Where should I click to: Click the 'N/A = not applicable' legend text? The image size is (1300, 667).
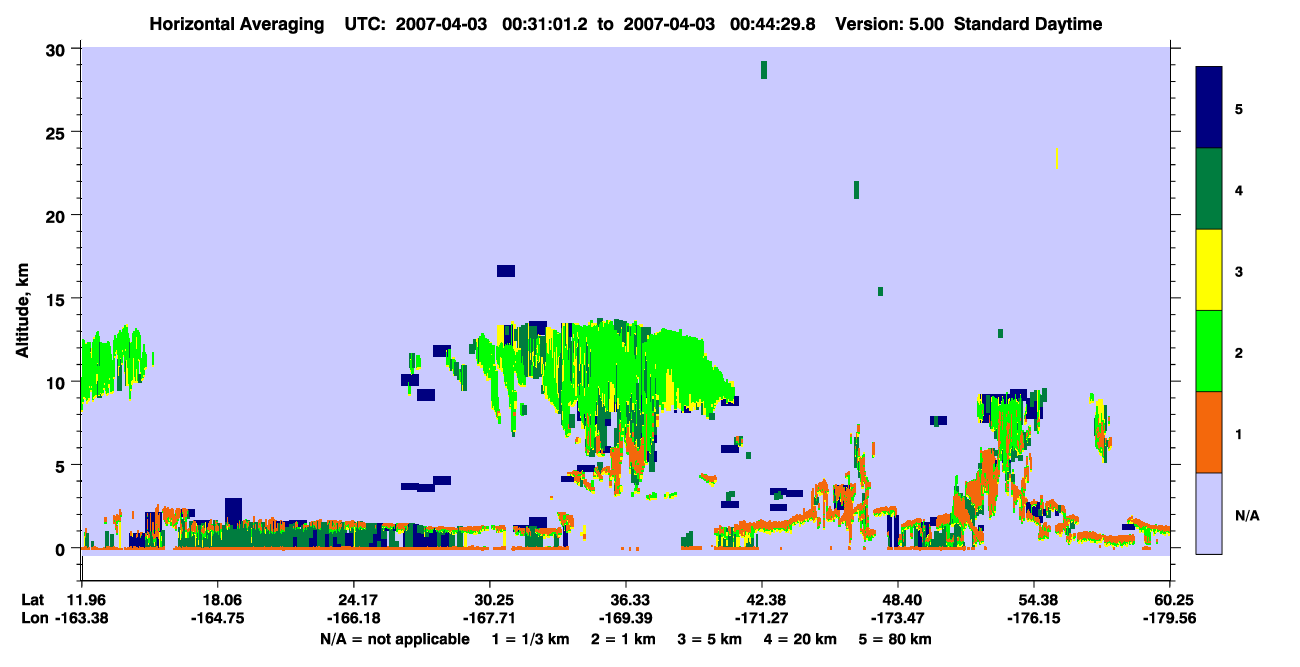[x=395, y=639]
